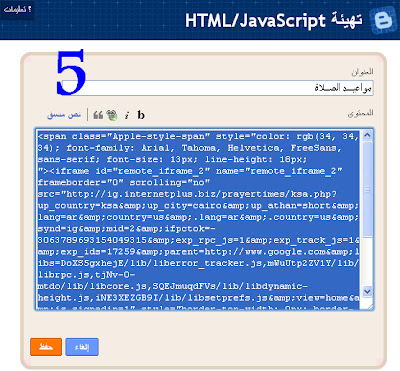The width and height of the screenshot is (400, 371).
Task: Toggle italic formatting button
Action: coord(126,115)
